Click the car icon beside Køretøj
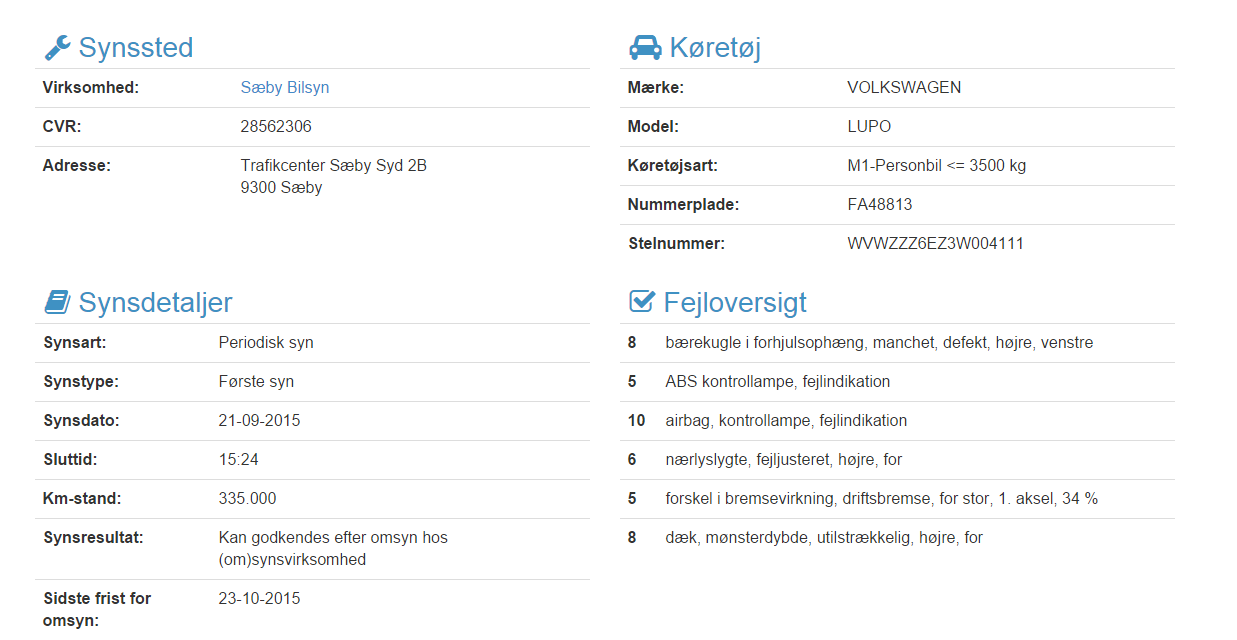The width and height of the screenshot is (1237, 640). point(645,47)
